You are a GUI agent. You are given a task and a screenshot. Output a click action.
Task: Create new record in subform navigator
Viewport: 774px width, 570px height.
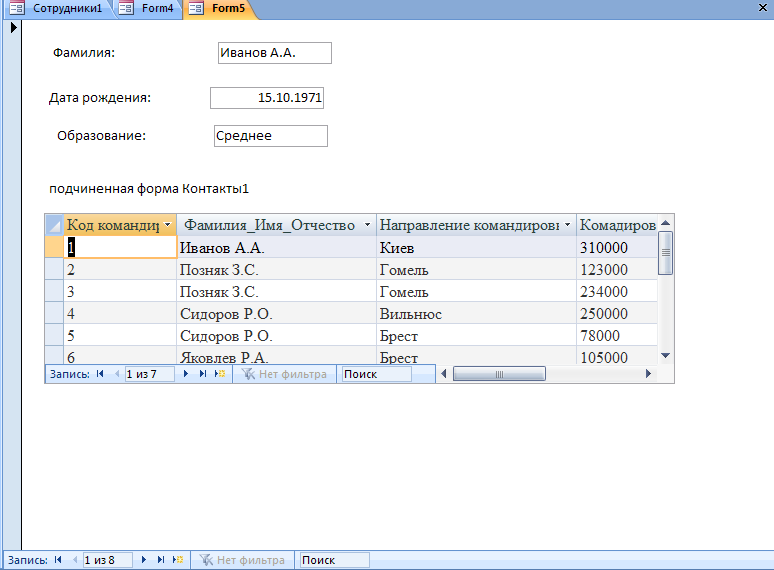coord(220,374)
